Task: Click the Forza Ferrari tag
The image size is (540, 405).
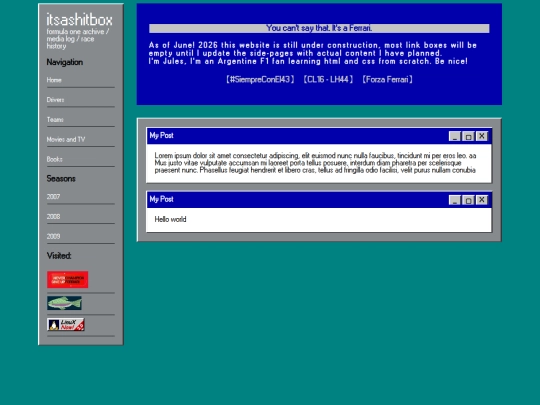Action: click(x=387, y=80)
